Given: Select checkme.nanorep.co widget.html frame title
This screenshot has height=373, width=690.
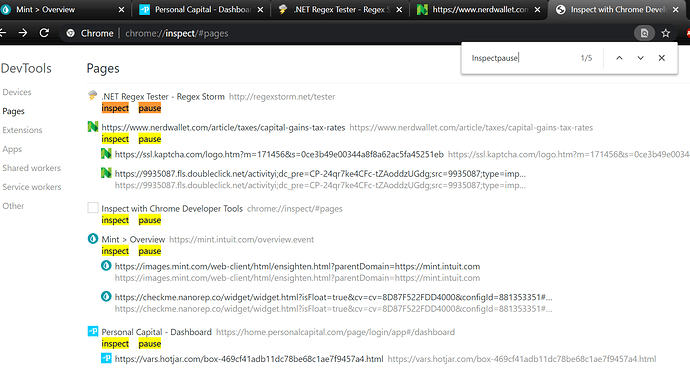Looking at the screenshot, I should [334, 297].
